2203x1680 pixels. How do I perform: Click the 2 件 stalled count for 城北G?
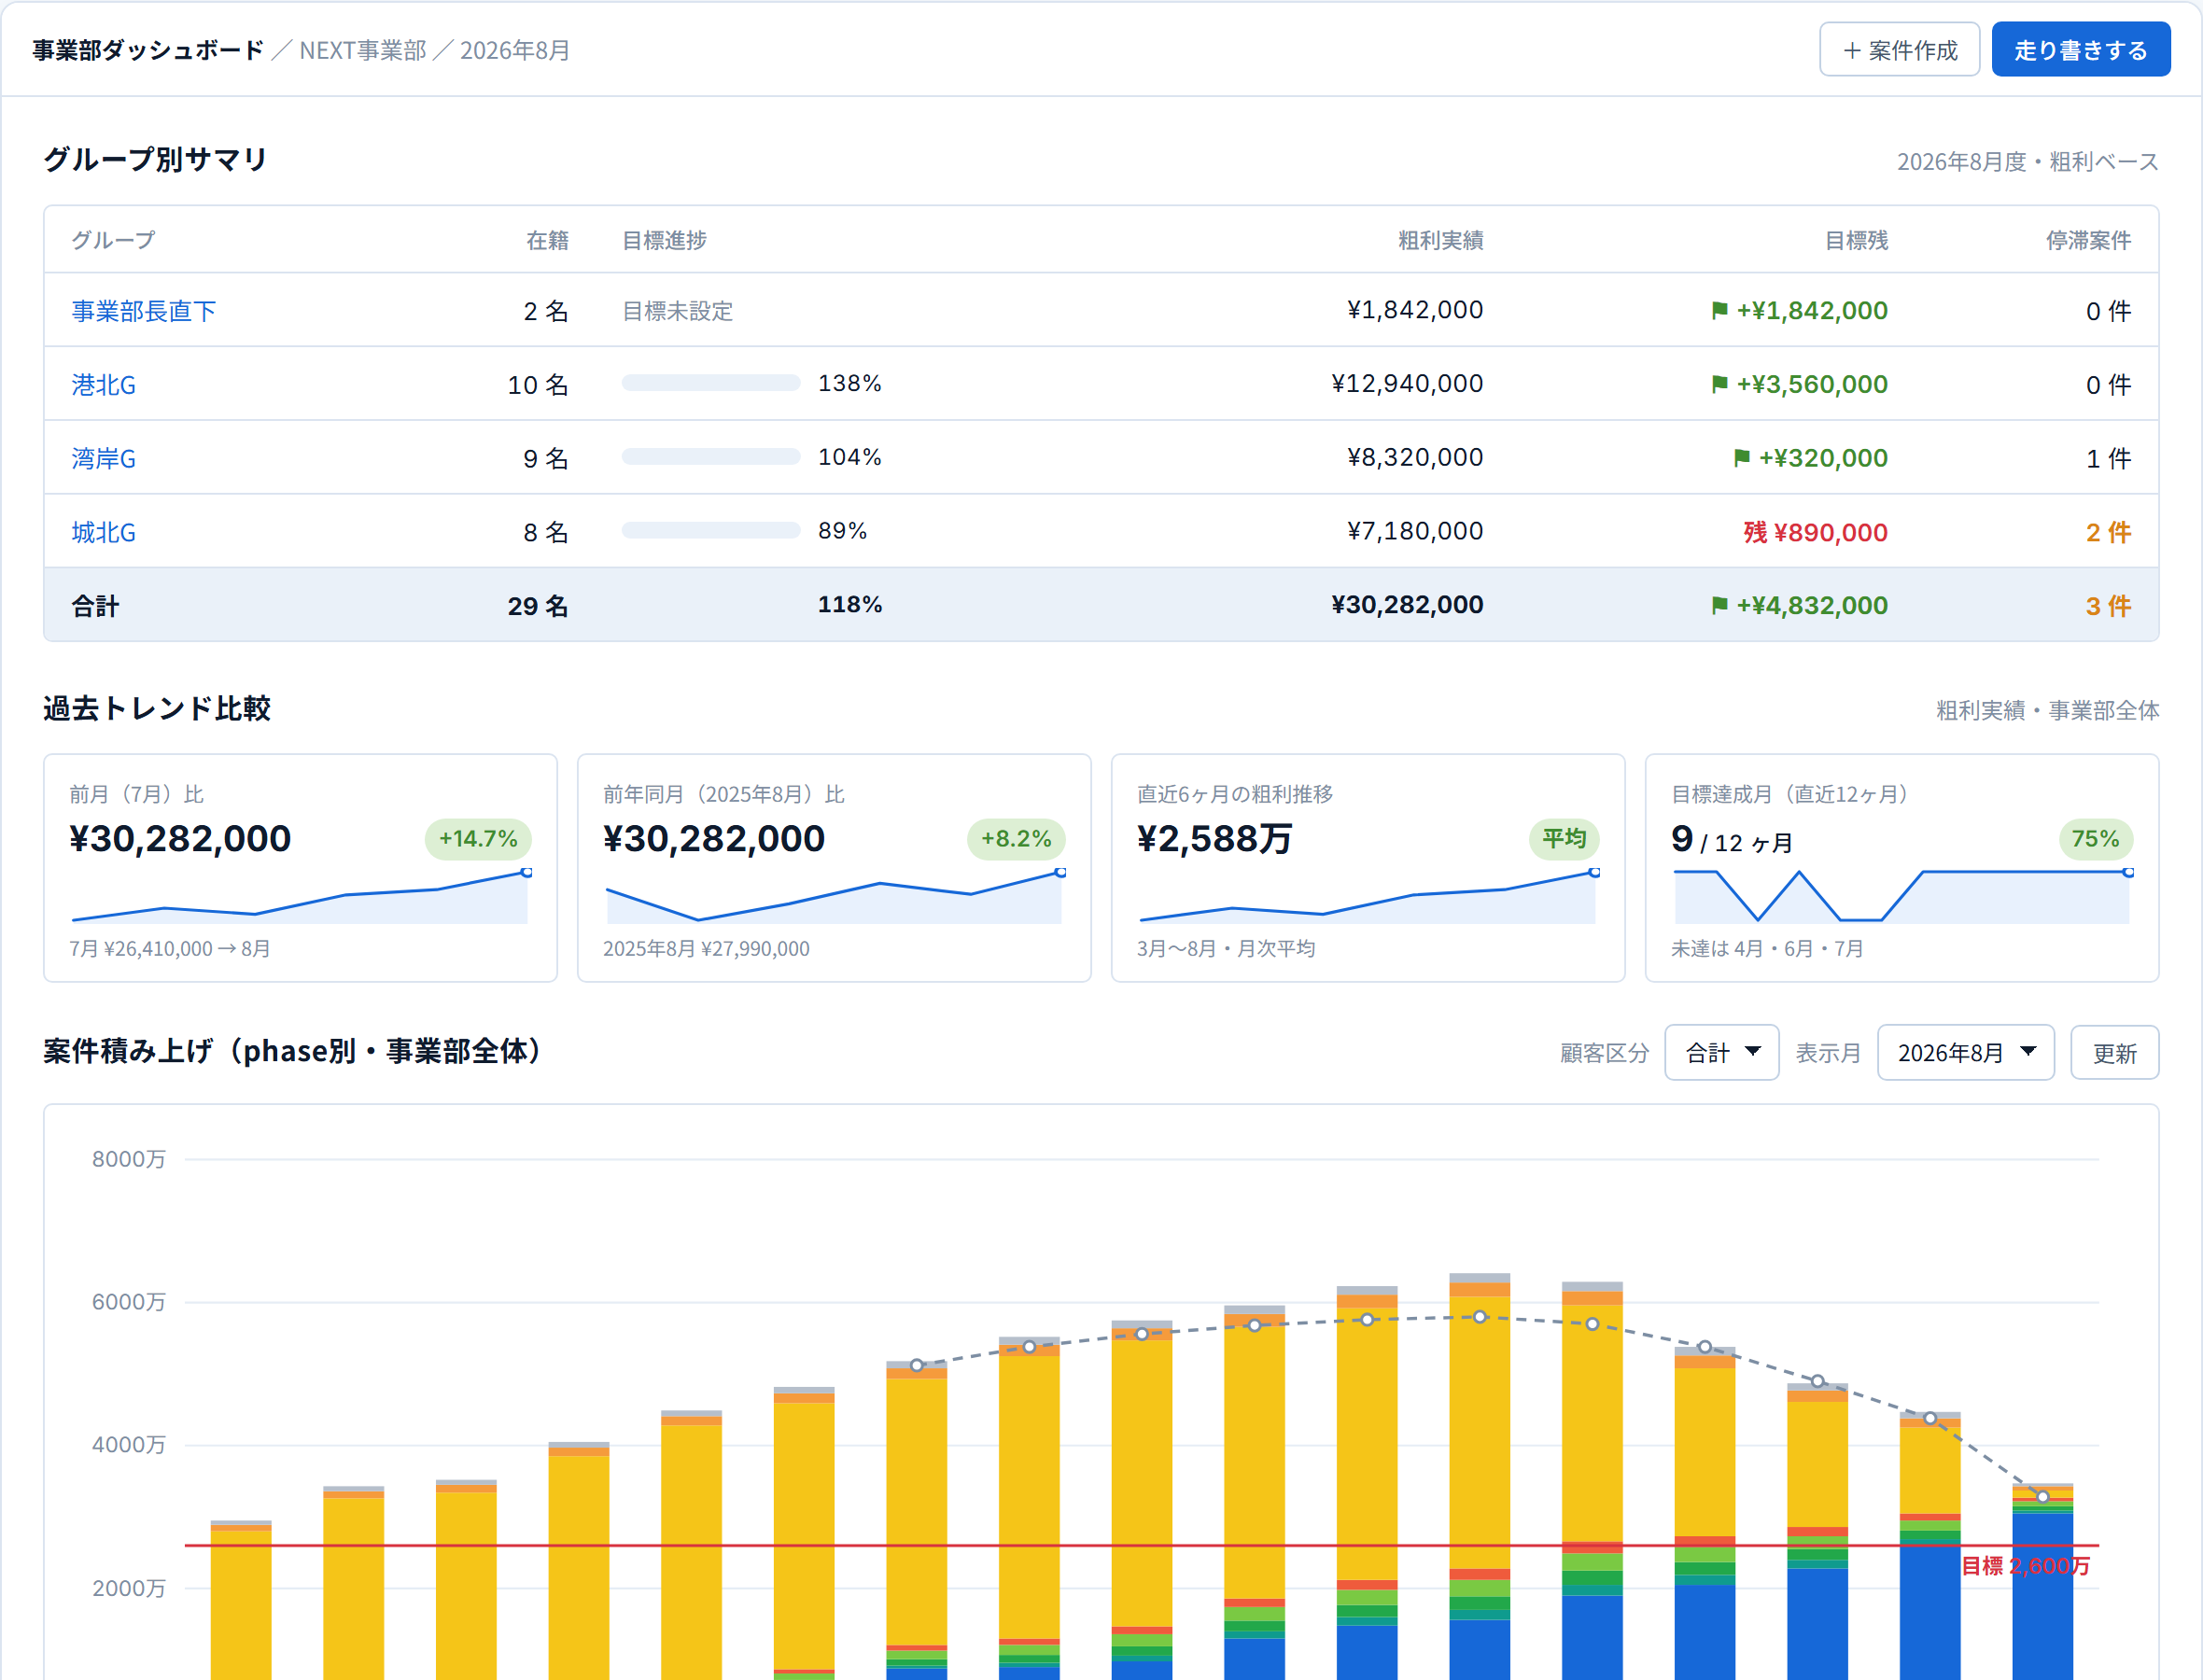point(2108,532)
